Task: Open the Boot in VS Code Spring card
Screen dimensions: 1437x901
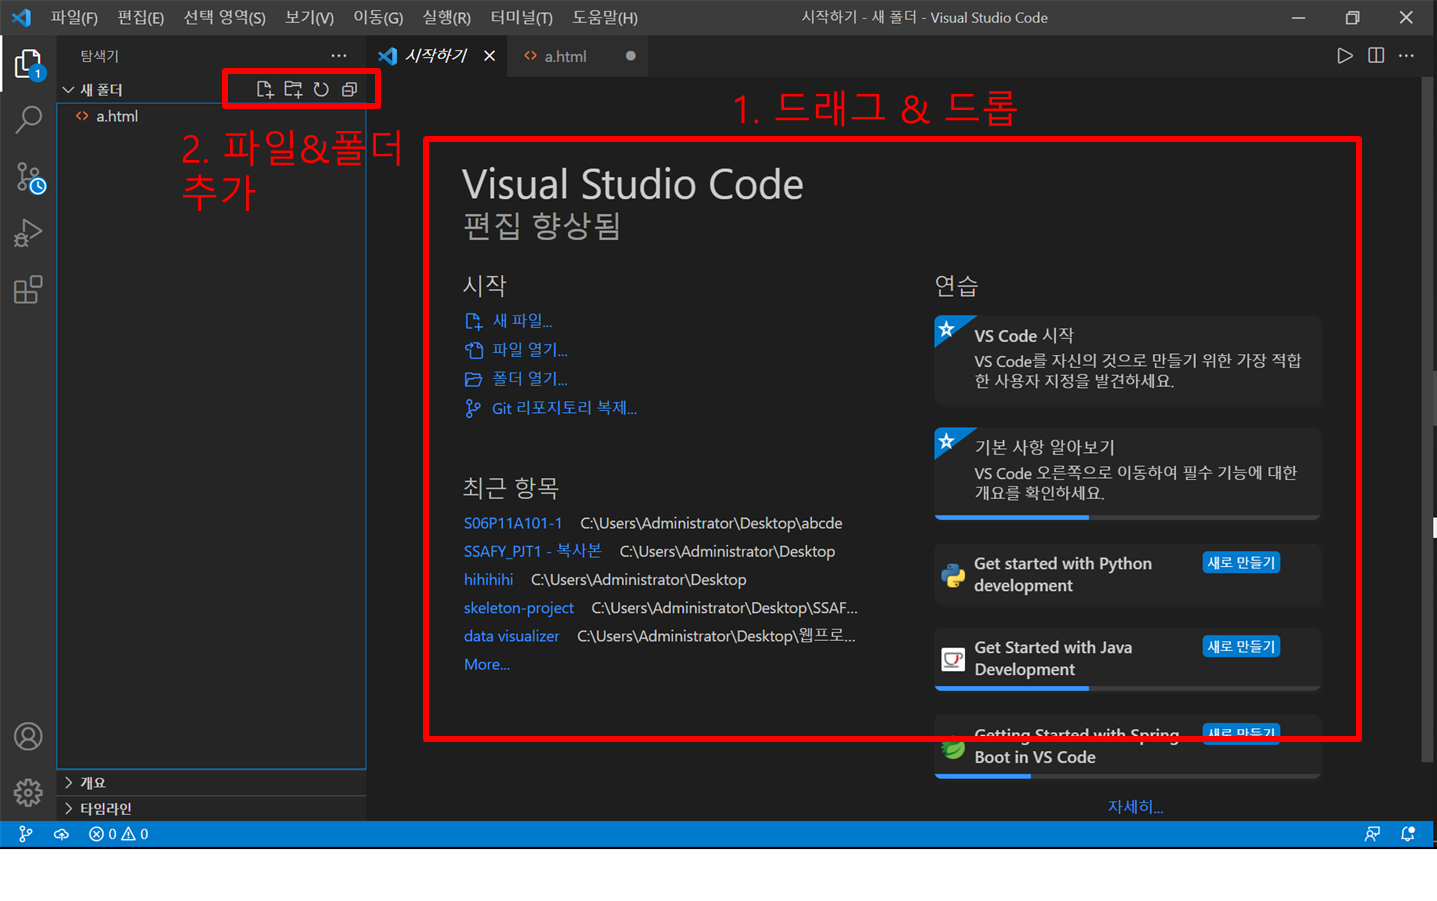Action: coord(1127,746)
